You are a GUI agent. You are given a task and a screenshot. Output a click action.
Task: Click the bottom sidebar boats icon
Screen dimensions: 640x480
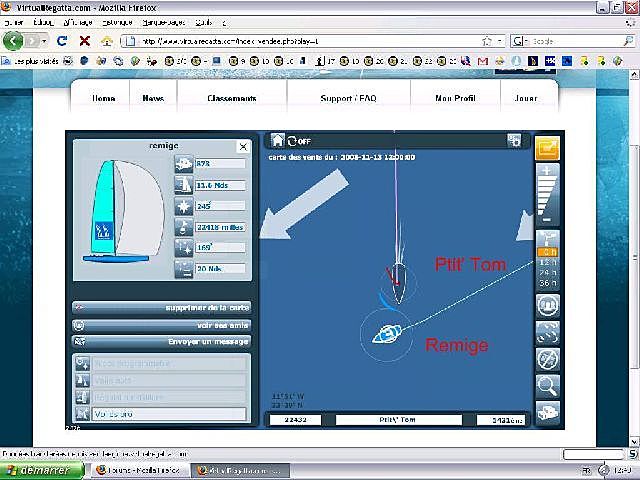coord(547,413)
